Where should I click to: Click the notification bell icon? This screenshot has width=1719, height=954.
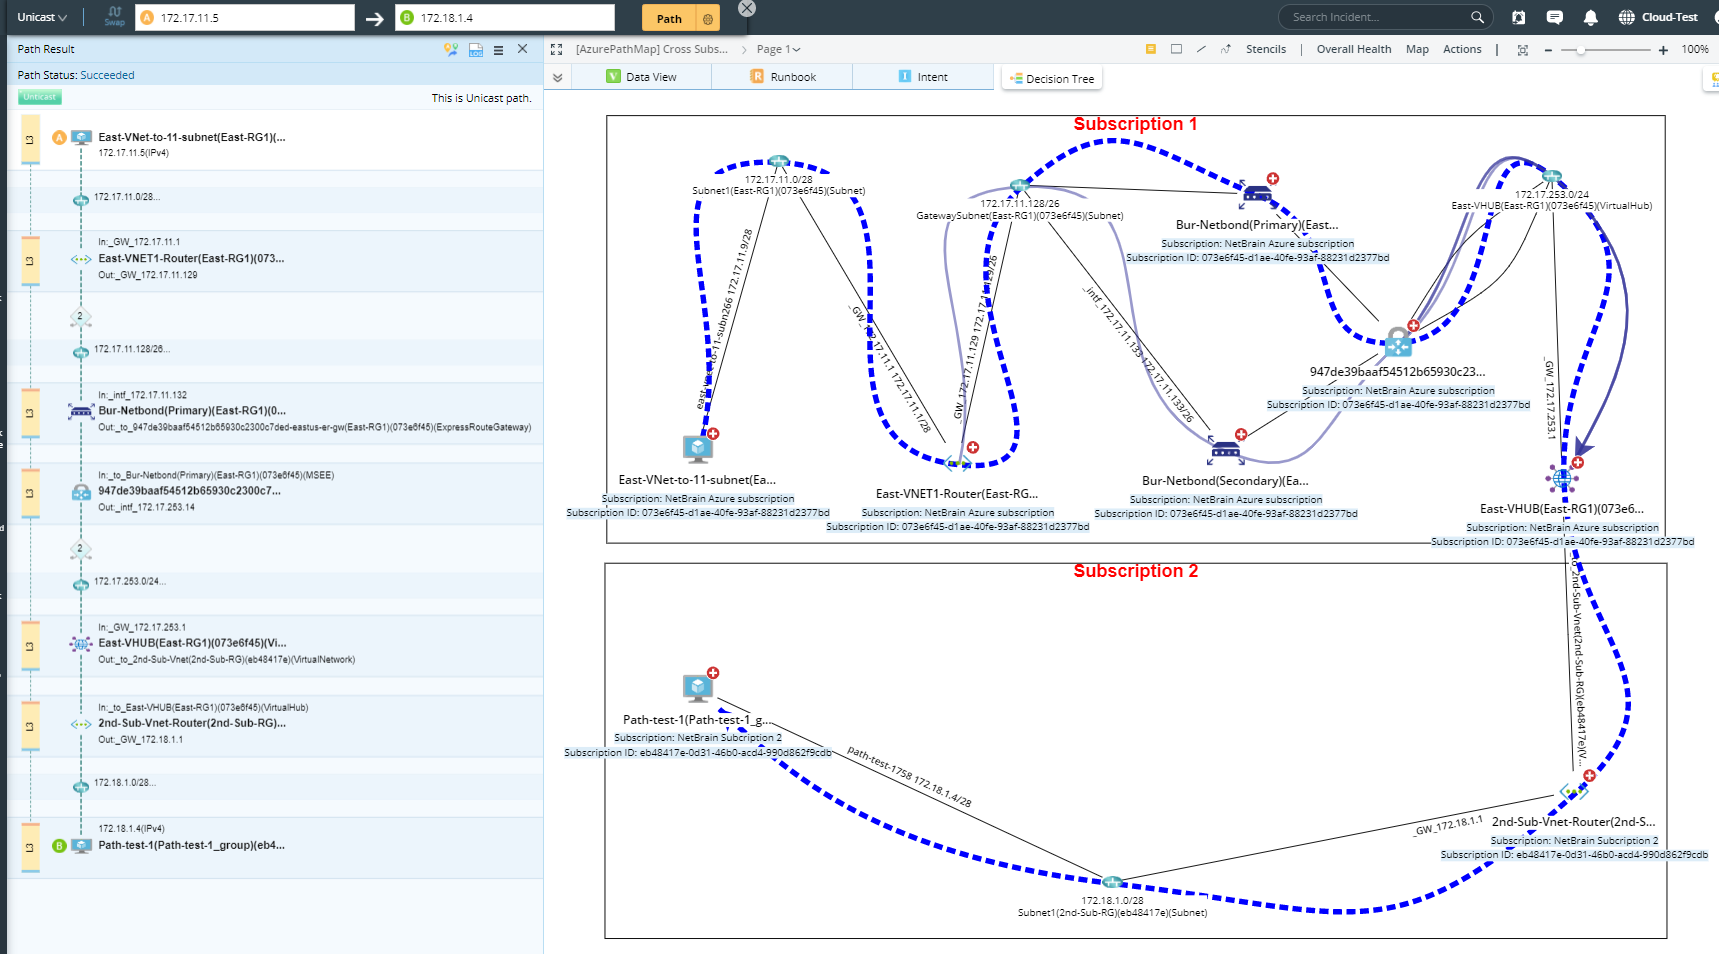point(1590,17)
